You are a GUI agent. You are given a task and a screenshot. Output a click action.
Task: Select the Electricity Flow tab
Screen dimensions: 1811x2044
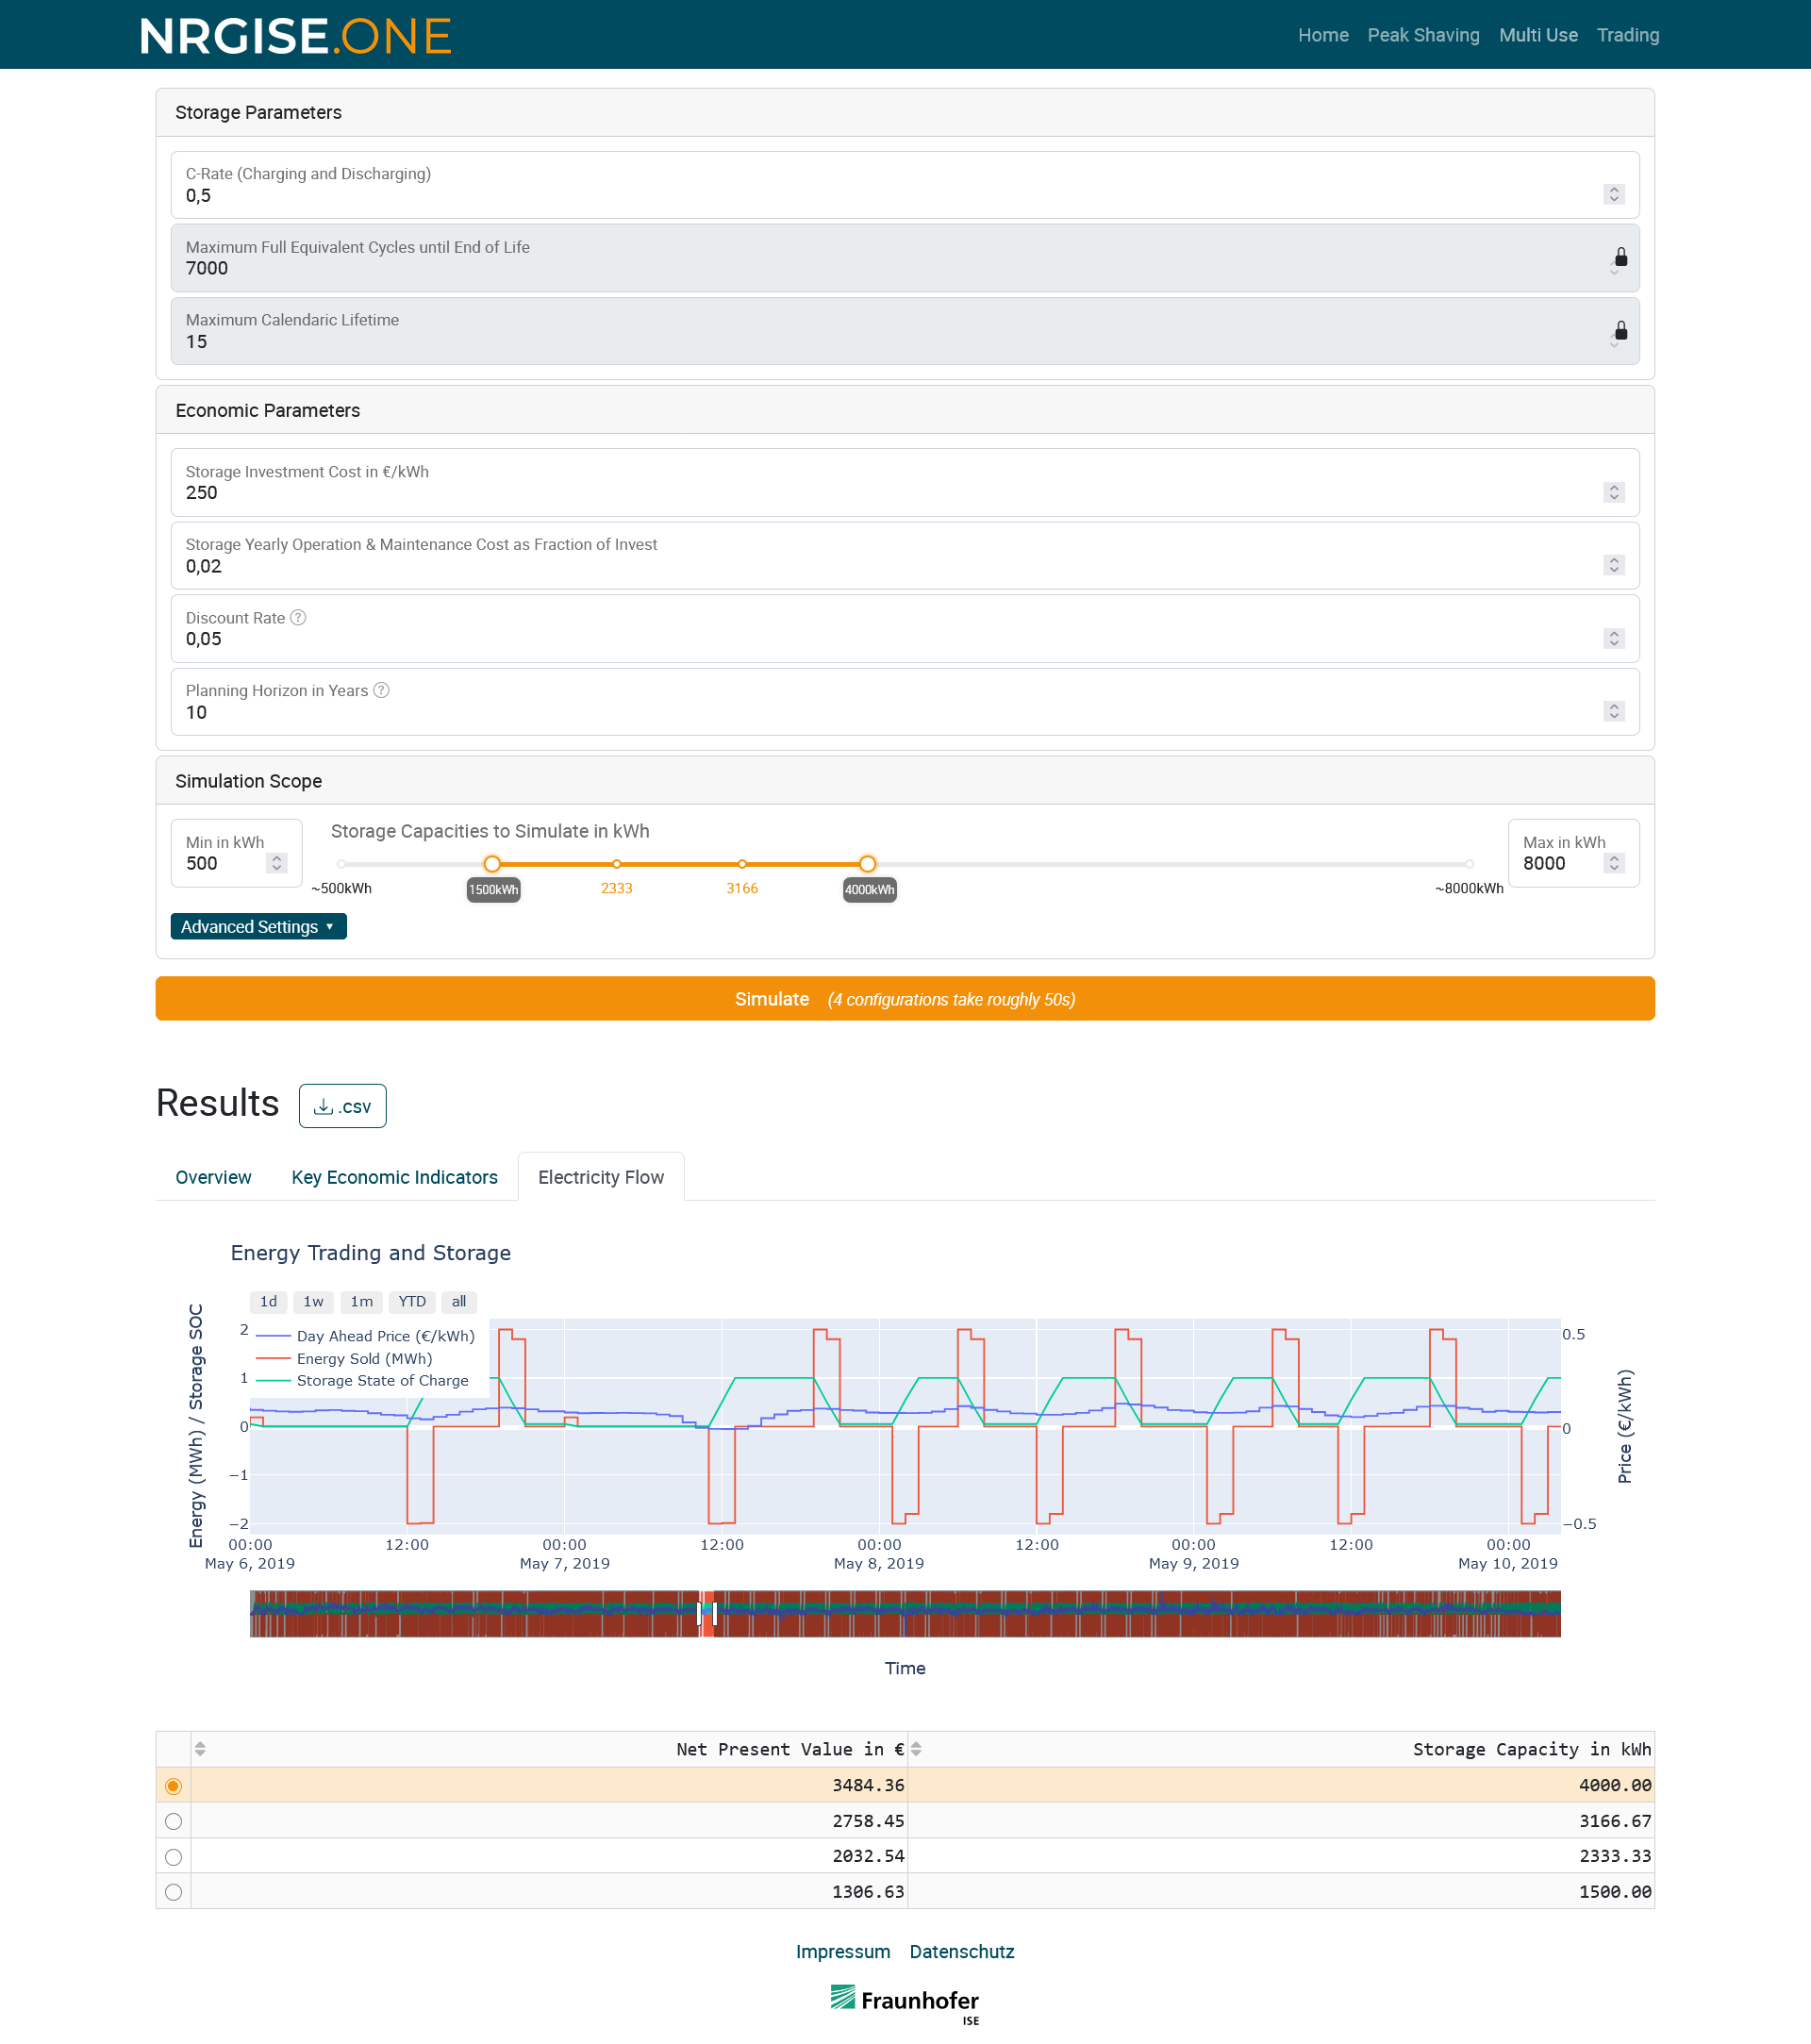tap(601, 1177)
